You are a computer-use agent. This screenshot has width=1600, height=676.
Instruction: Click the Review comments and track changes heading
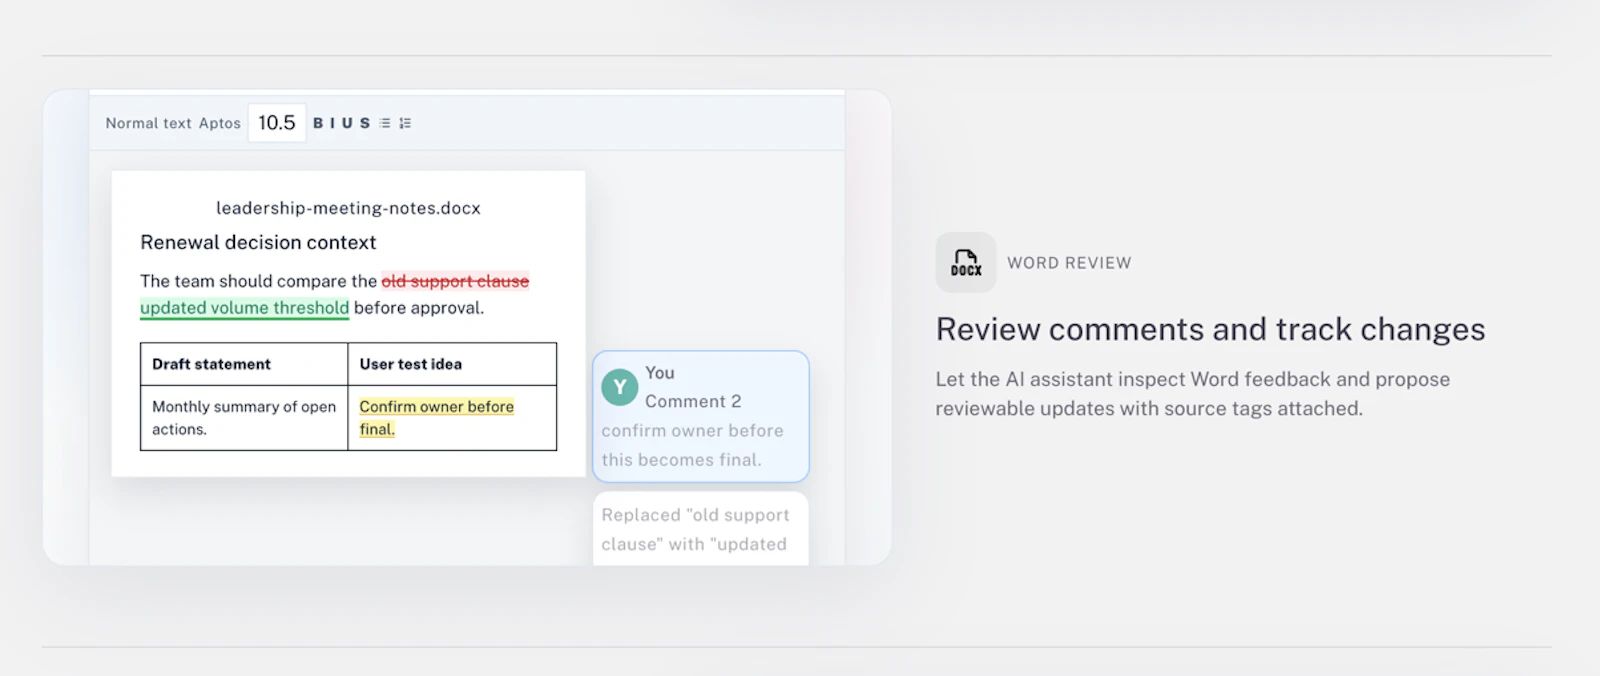pyautogui.click(x=1210, y=329)
